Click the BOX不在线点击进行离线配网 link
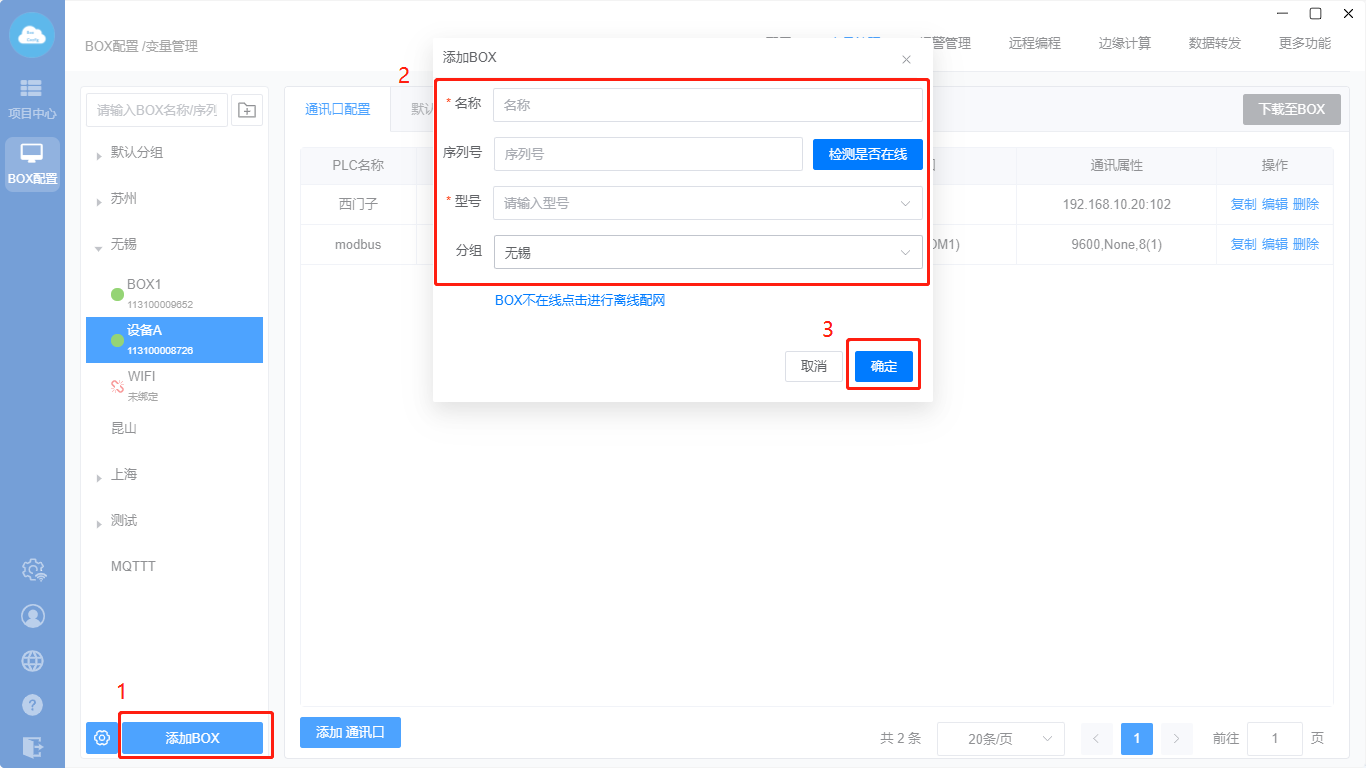This screenshot has width=1366, height=768. [580, 300]
